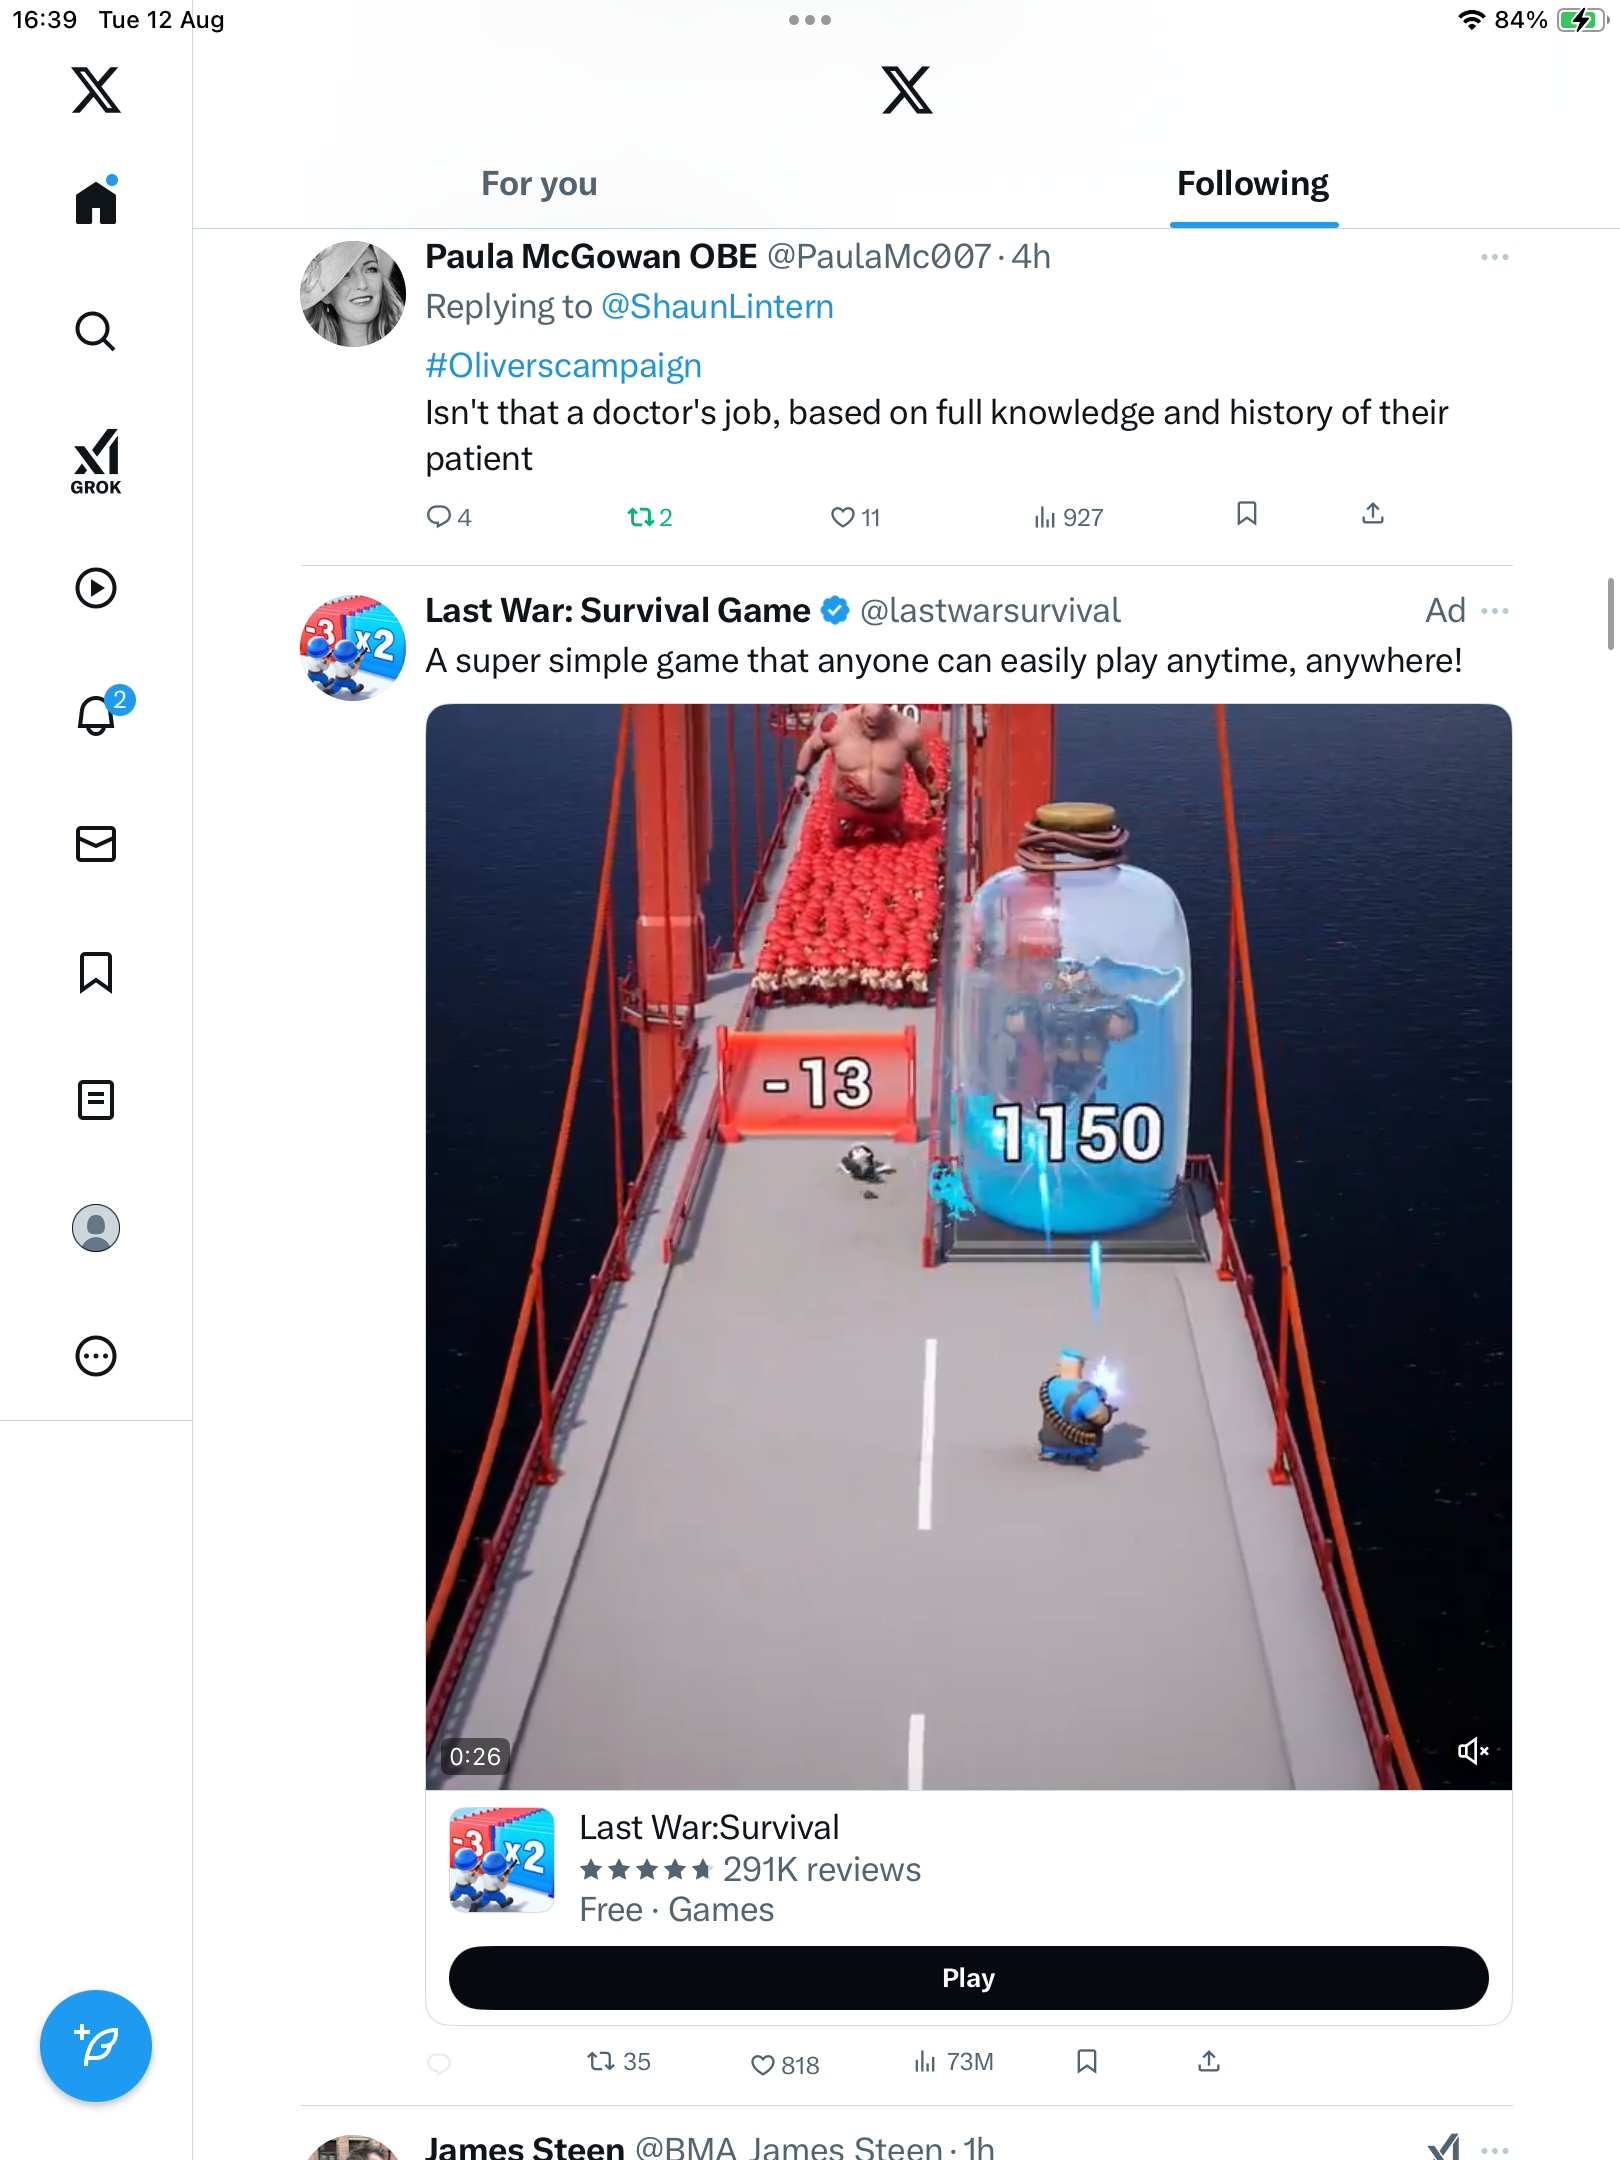Open more options on Paula McGowan's post
Viewport: 1620px width, 2160px height.
(1494, 257)
